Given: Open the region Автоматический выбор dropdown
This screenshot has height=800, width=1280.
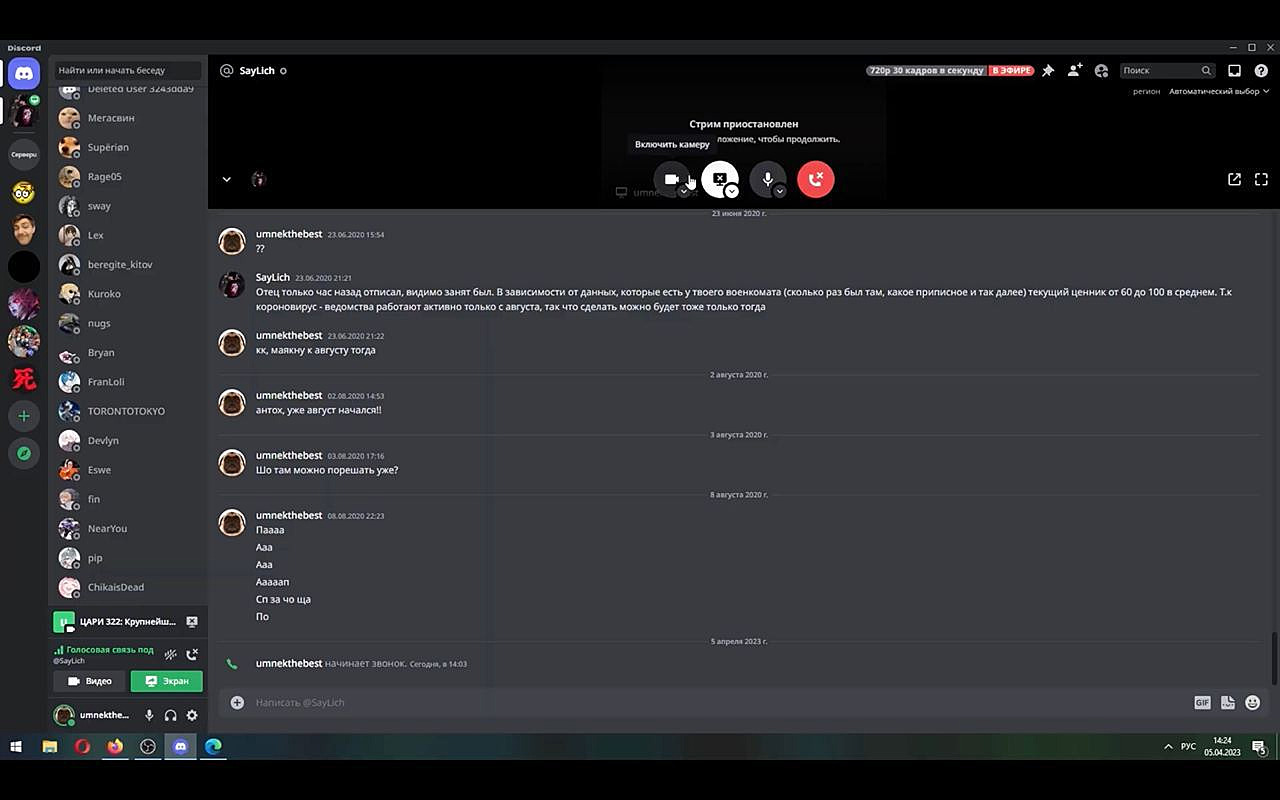Looking at the screenshot, I should [x=1219, y=91].
